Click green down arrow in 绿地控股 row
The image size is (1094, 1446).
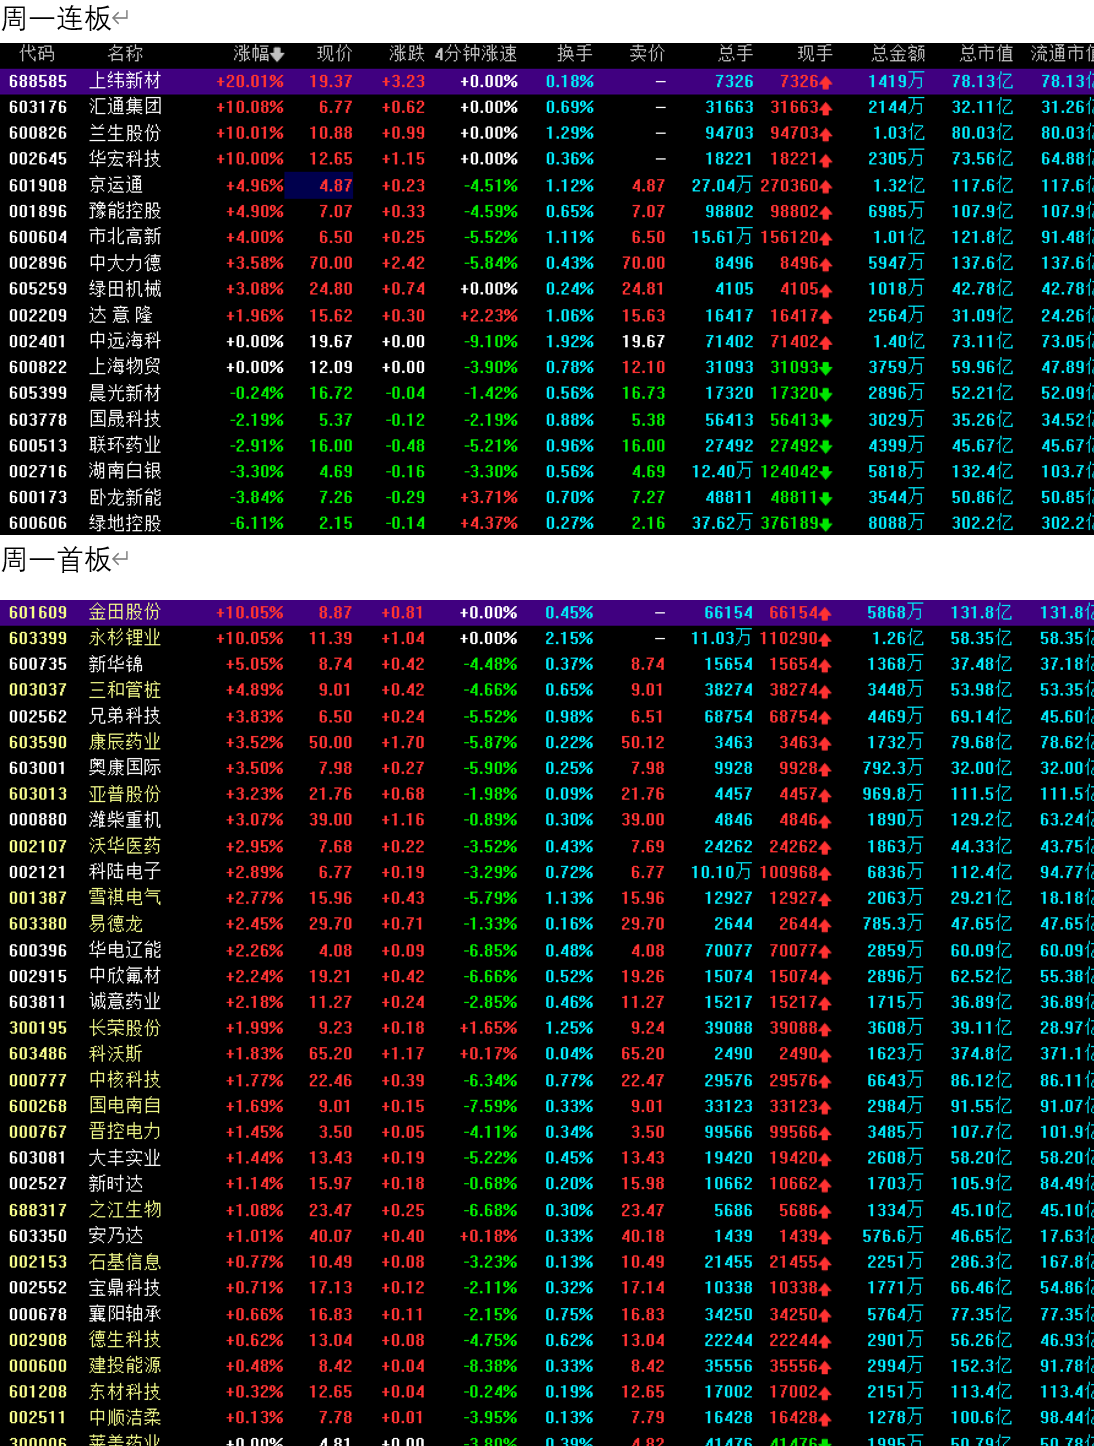826,524
